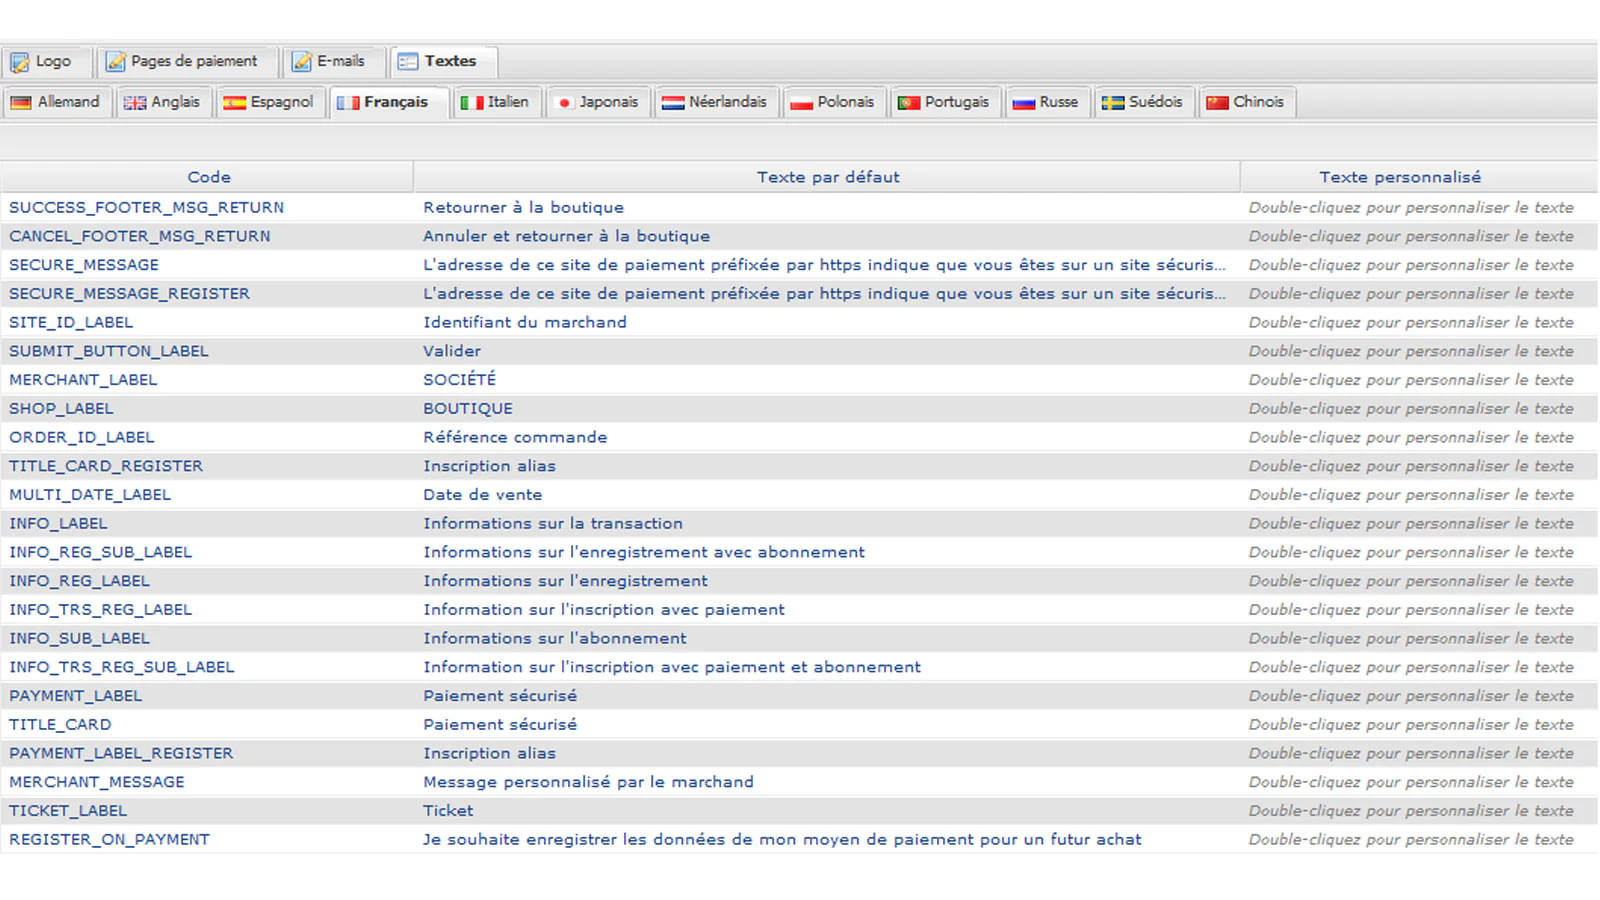Switch language to Anglais
Viewport: 1600px width, 900px height.
(x=163, y=102)
